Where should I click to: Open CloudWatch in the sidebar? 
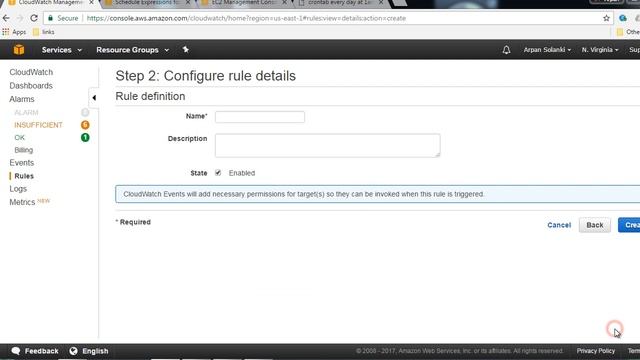31,72
